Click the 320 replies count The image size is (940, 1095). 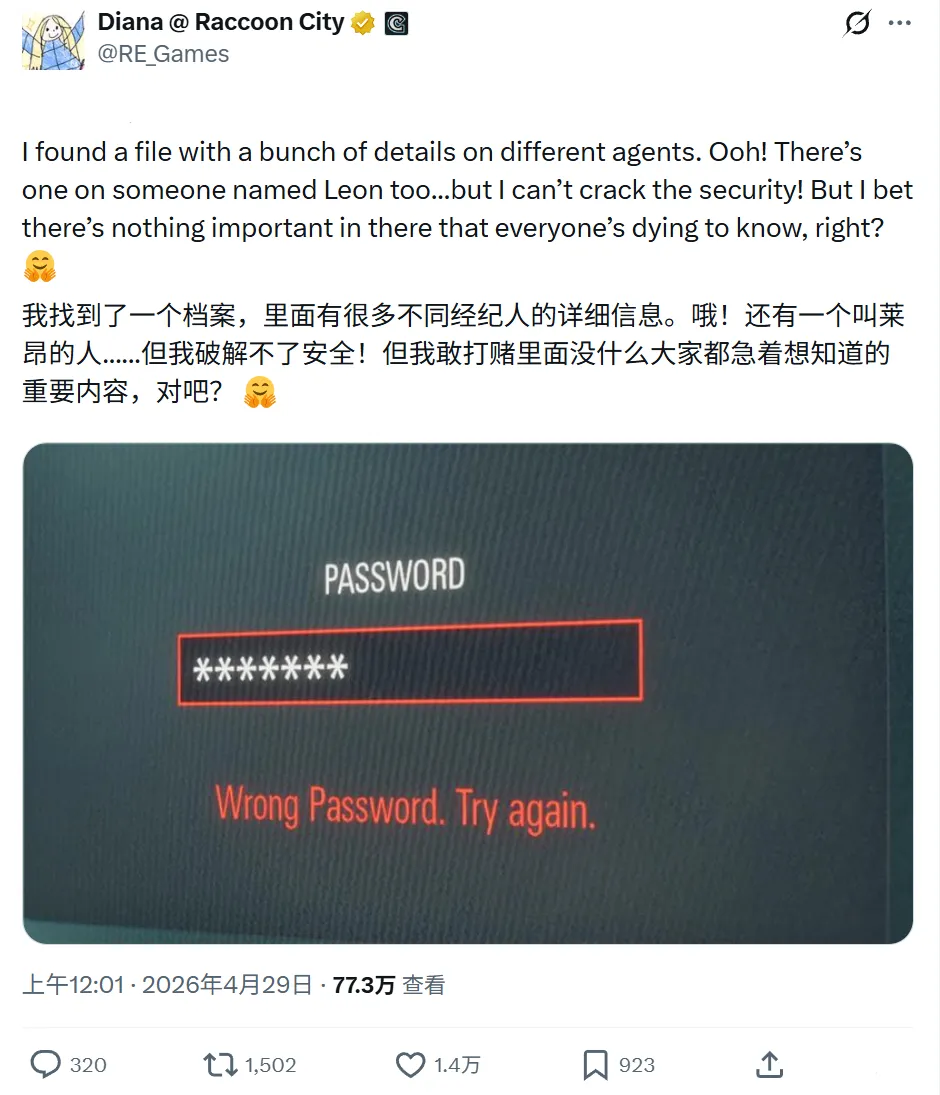pos(88,1065)
